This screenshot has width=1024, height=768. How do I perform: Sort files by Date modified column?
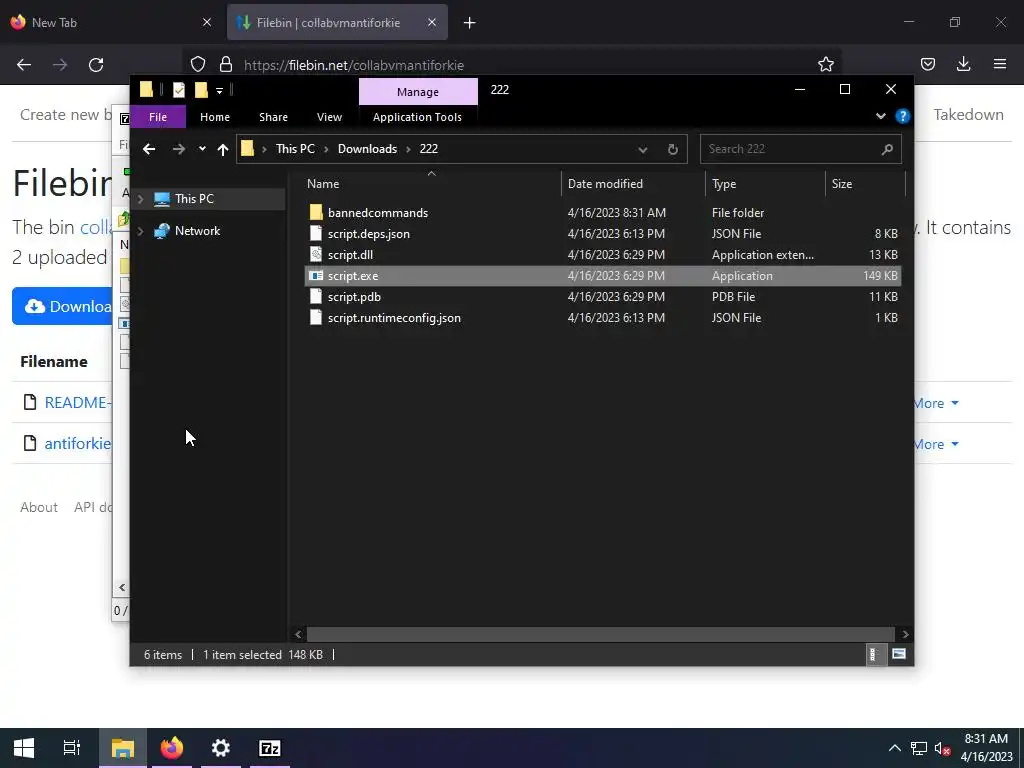point(605,184)
